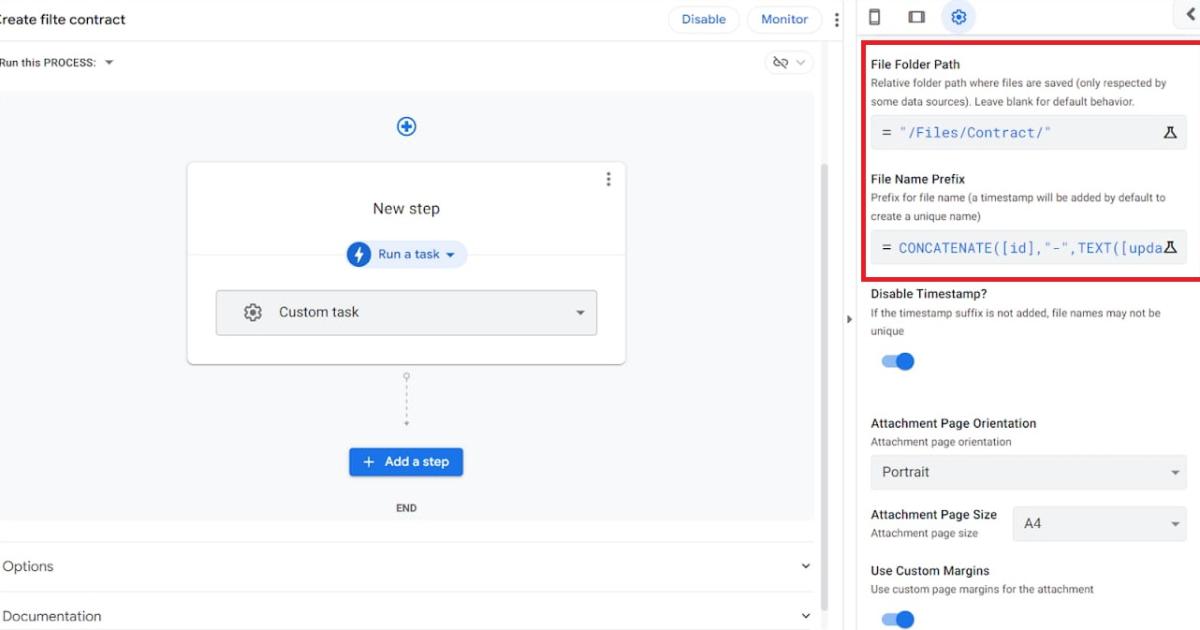The height and width of the screenshot is (630, 1200).
Task: Open expression flask for File Name Prefix
Action: 1170,247
